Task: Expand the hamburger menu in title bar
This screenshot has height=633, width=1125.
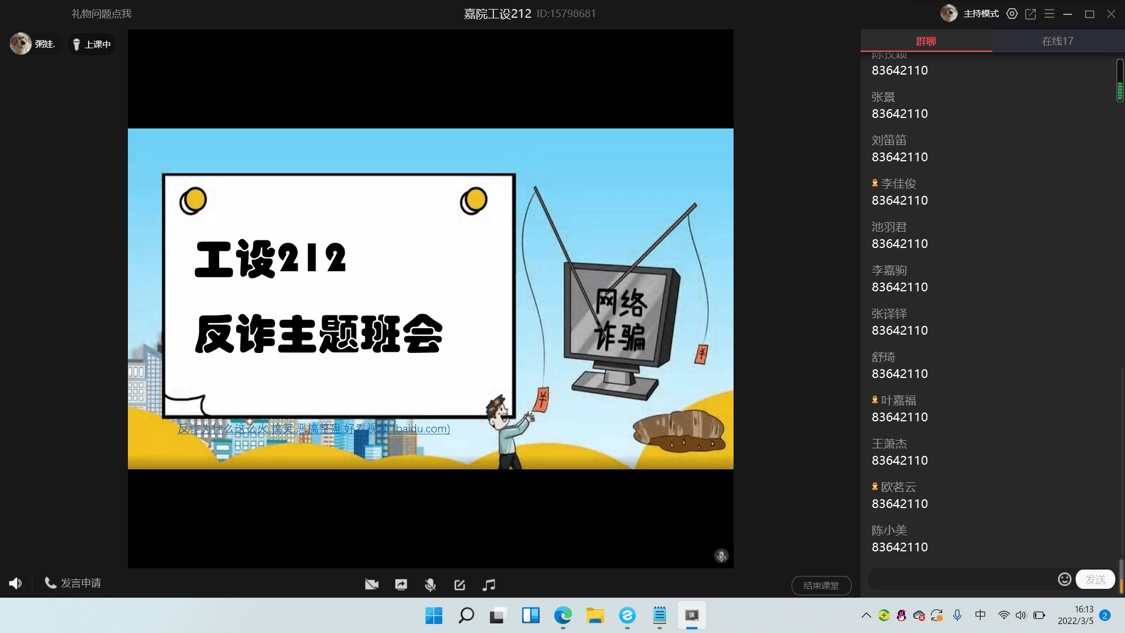Action: click(x=1049, y=14)
